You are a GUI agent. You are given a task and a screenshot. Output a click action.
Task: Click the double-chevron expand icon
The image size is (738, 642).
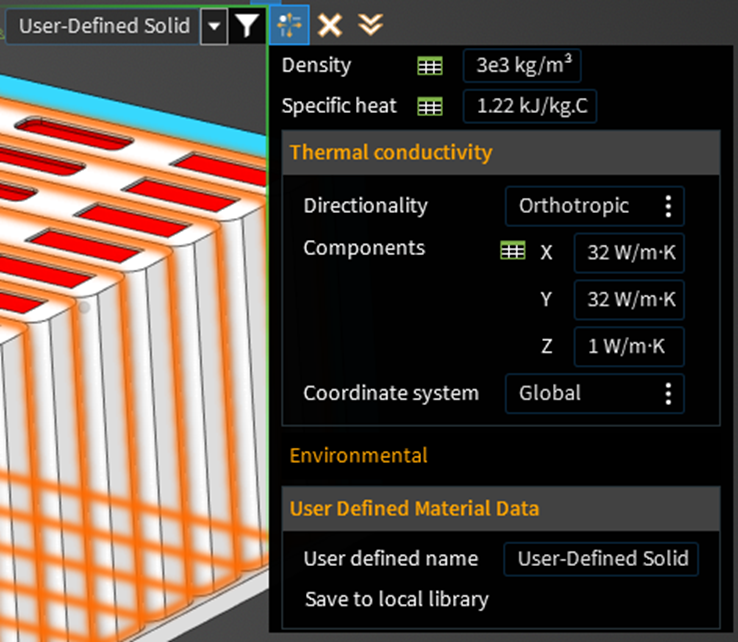370,24
